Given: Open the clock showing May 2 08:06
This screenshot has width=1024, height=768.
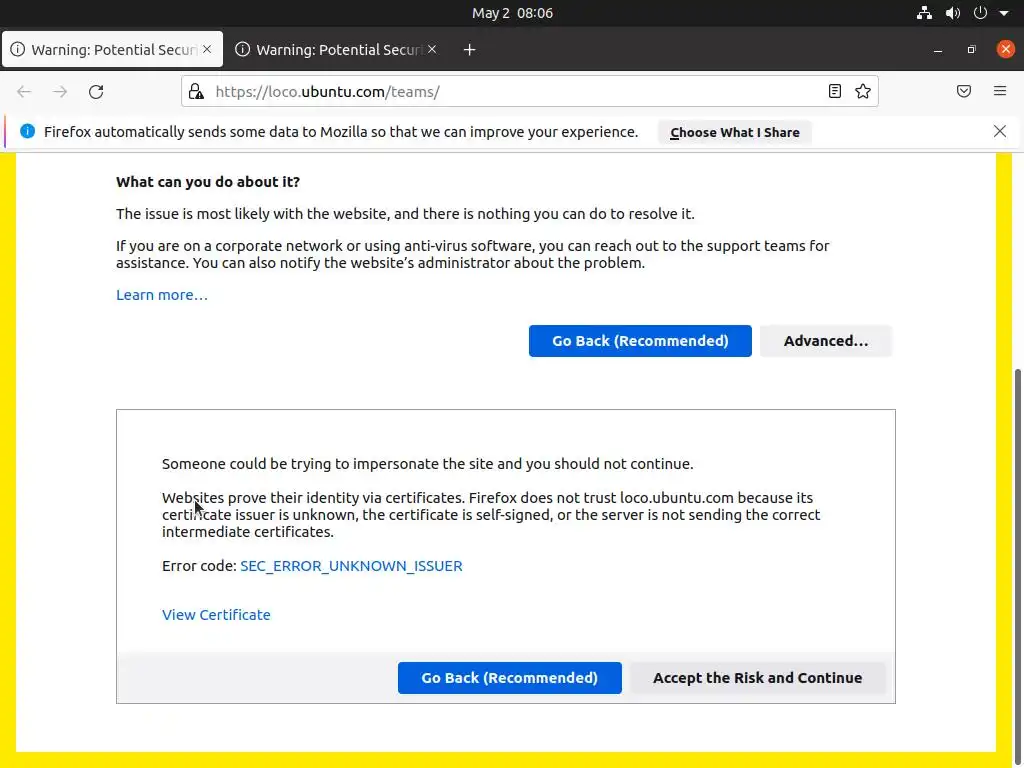Looking at the screenshot, I should pyautogui.click(x=512, y=13).
